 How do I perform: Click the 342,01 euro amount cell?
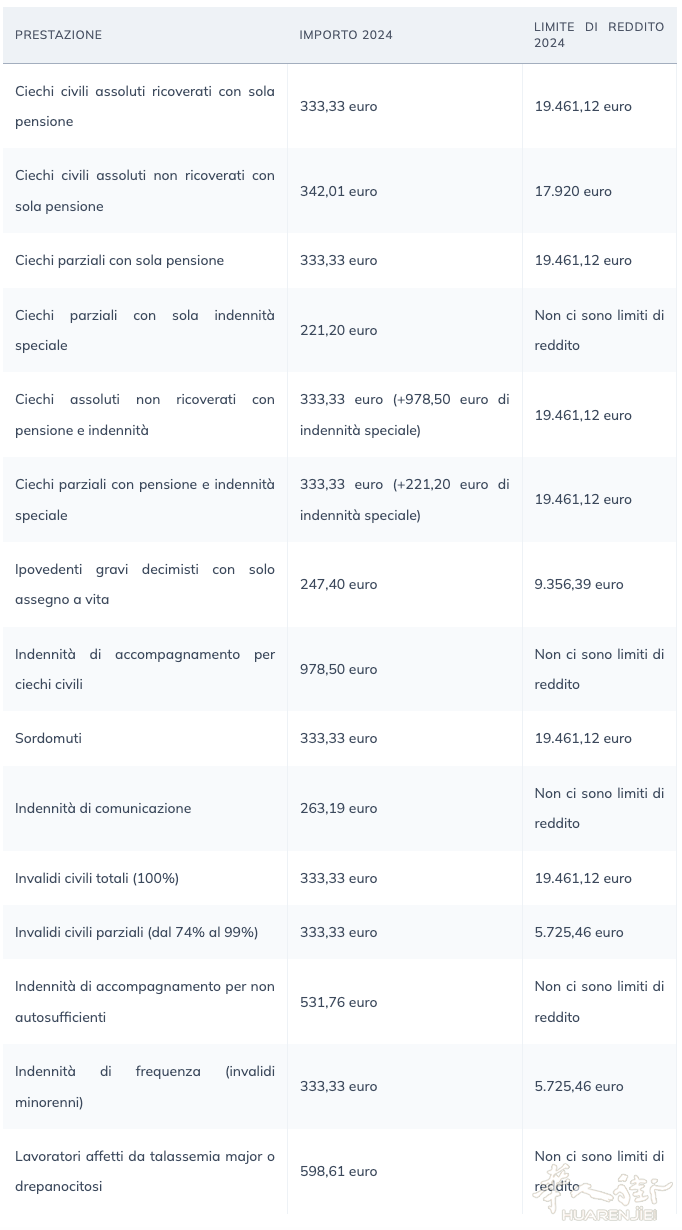338,191
